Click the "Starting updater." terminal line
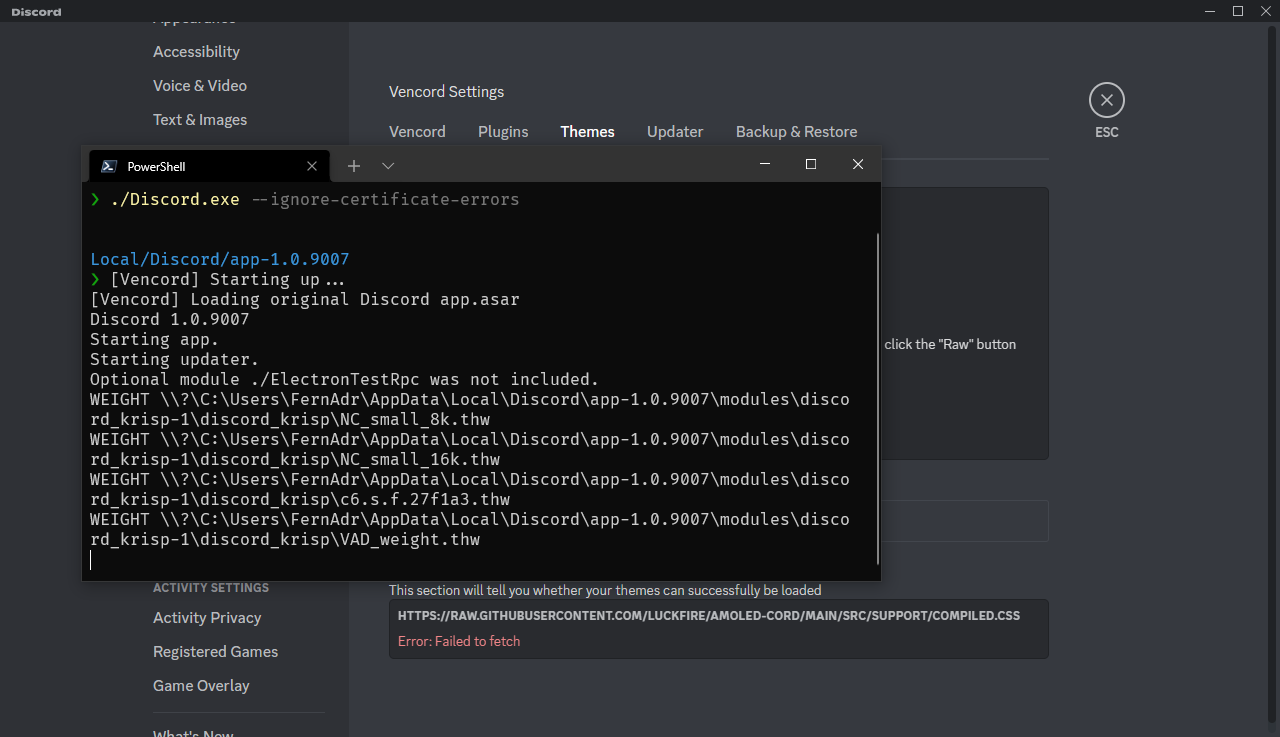Screen dimensions: 1280x737 pyautogui.click(x=175, y=359)
